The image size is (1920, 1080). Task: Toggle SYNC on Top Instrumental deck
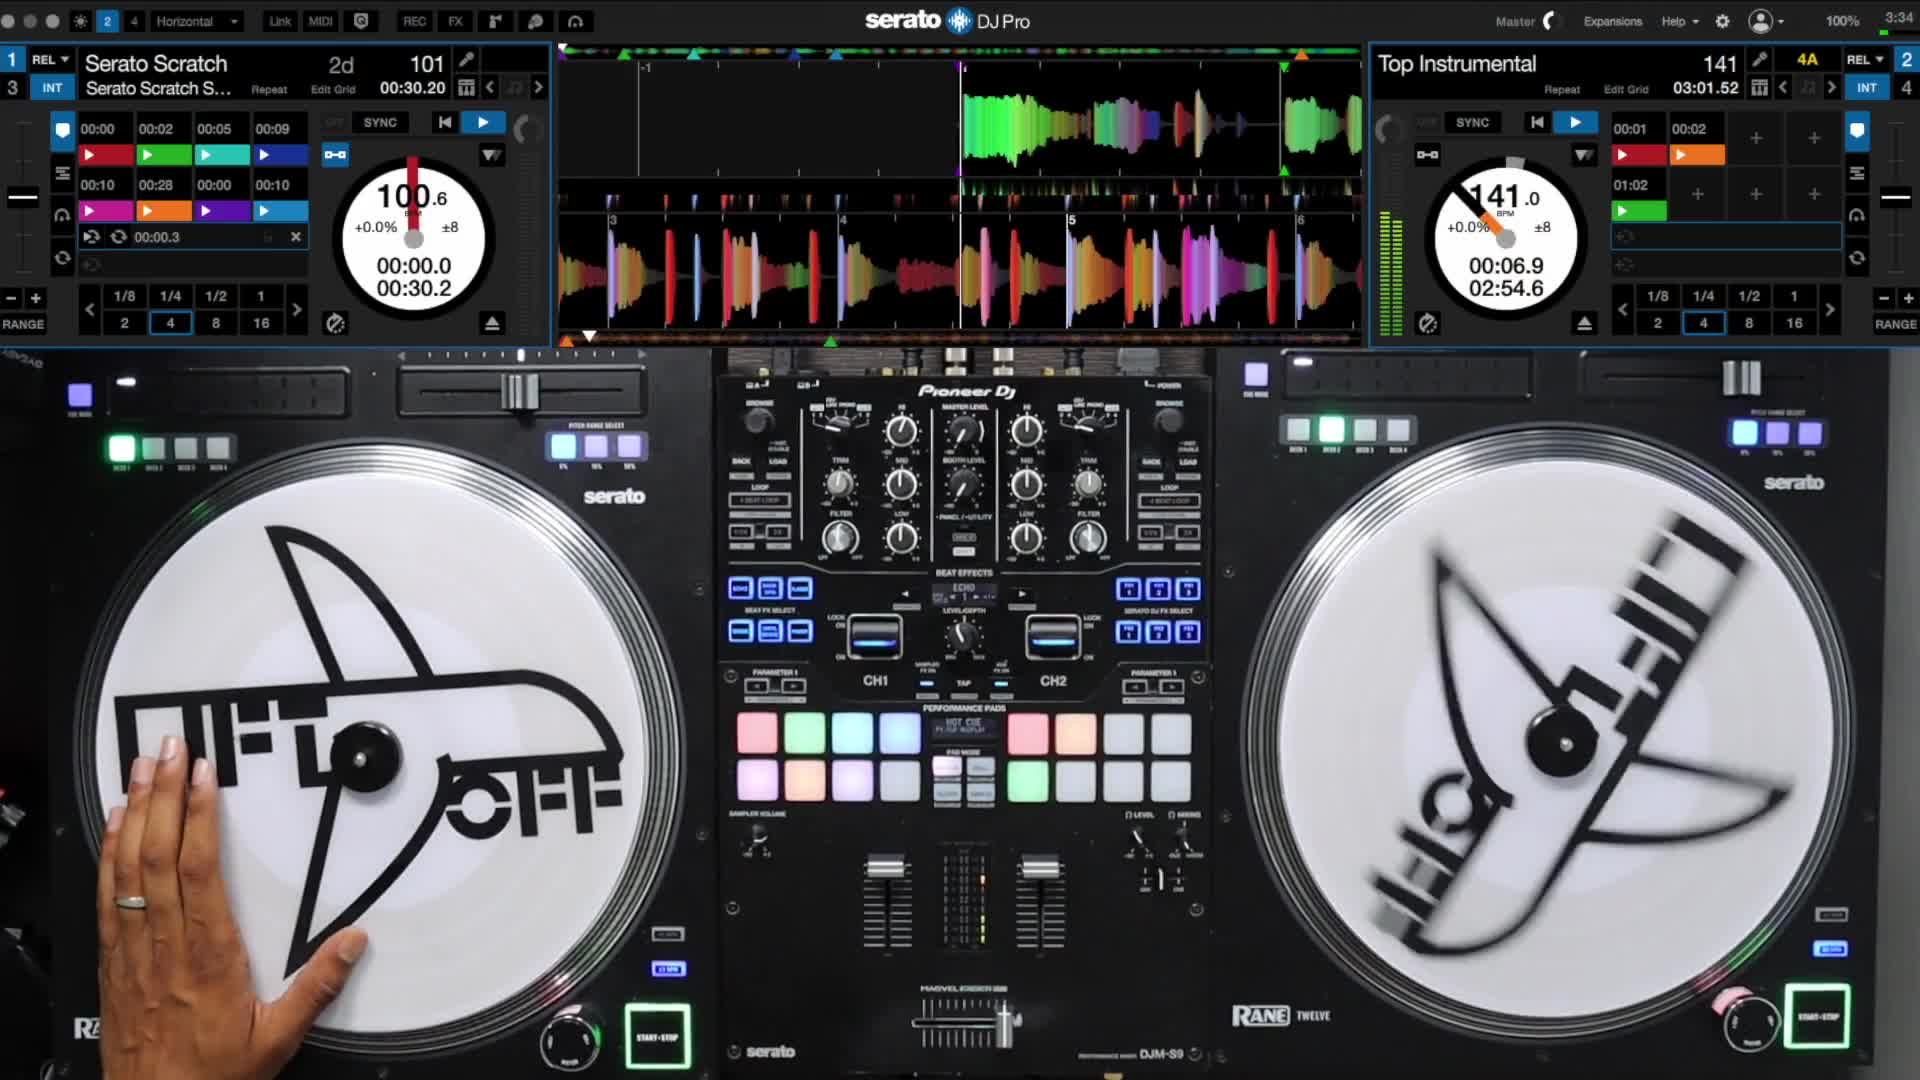pyautogui.click(x=1472, y=122)
